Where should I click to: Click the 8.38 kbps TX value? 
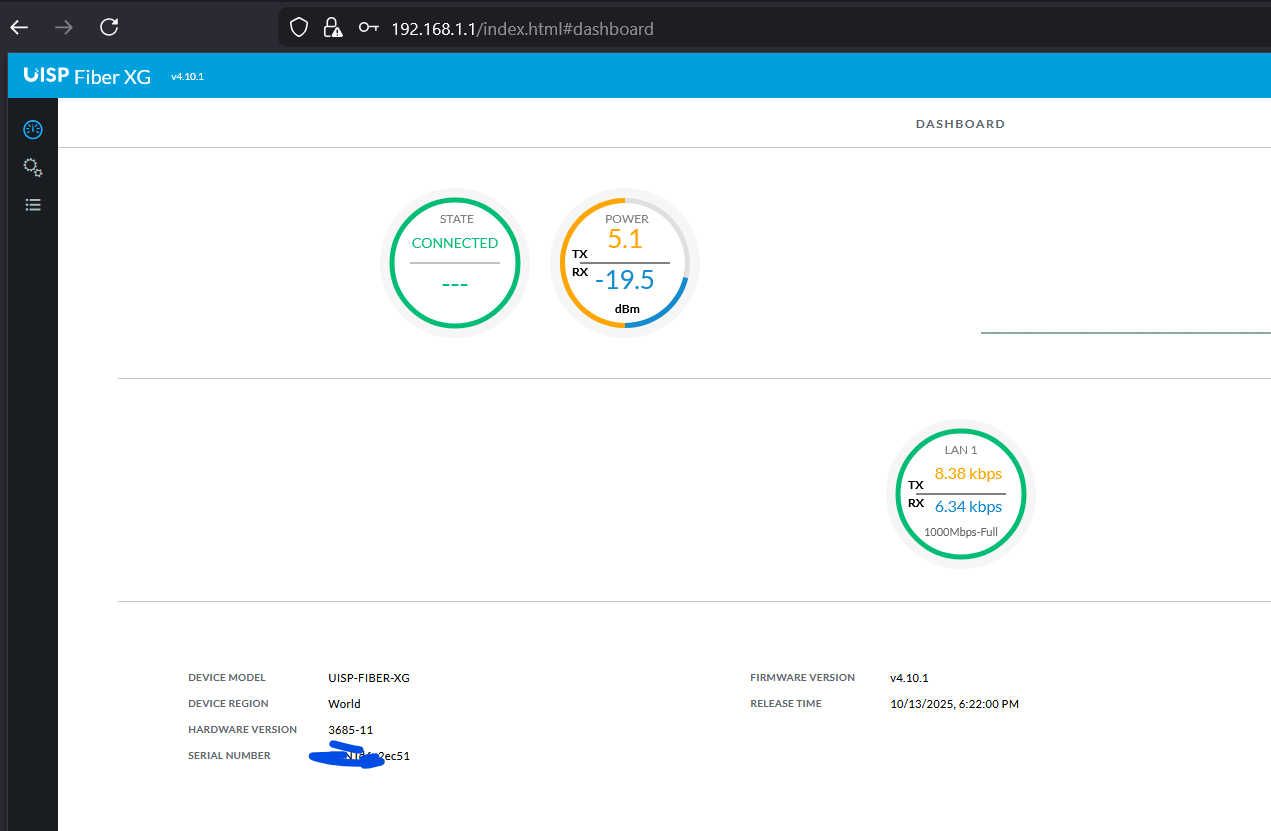click(x=968, y=474)
